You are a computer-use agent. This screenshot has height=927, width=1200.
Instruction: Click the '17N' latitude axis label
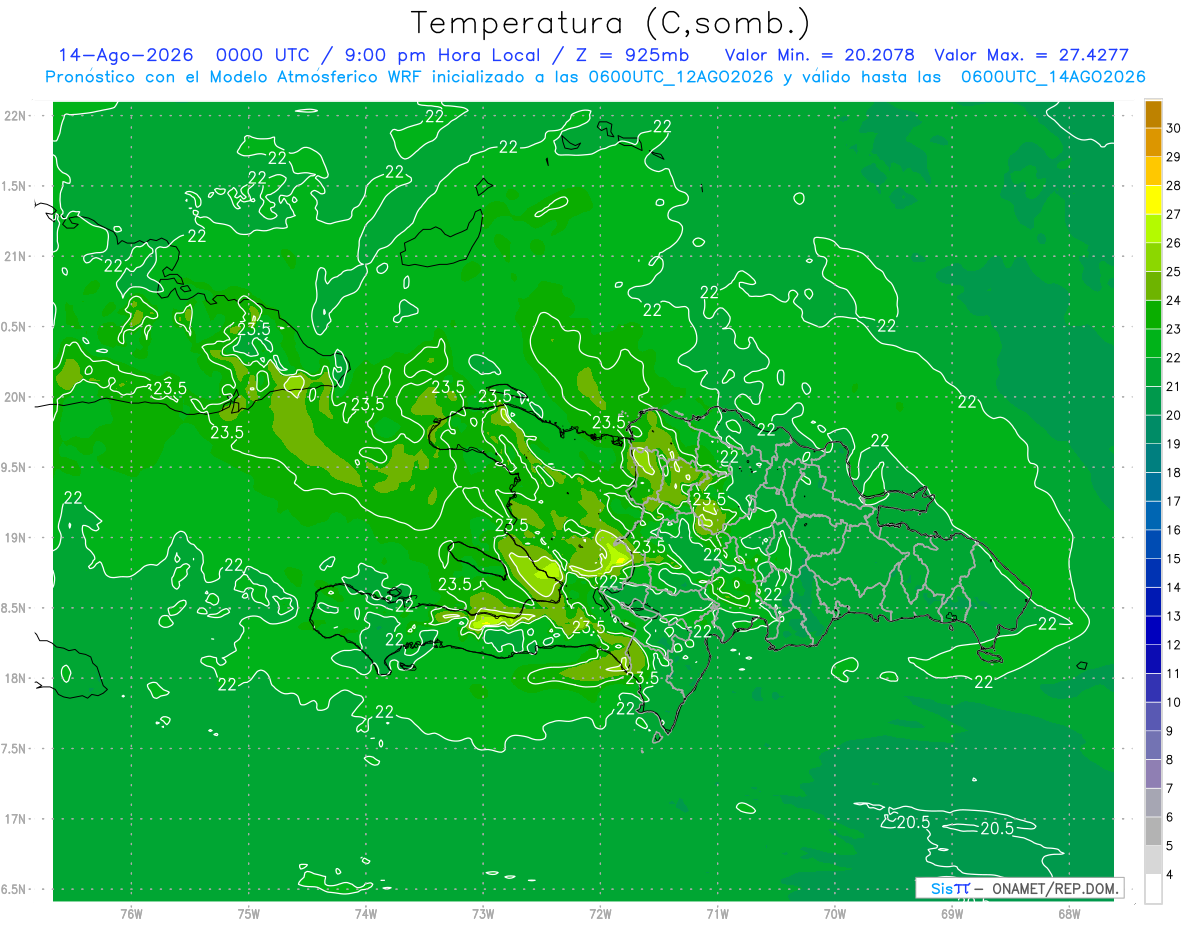(x=16, y=820)
